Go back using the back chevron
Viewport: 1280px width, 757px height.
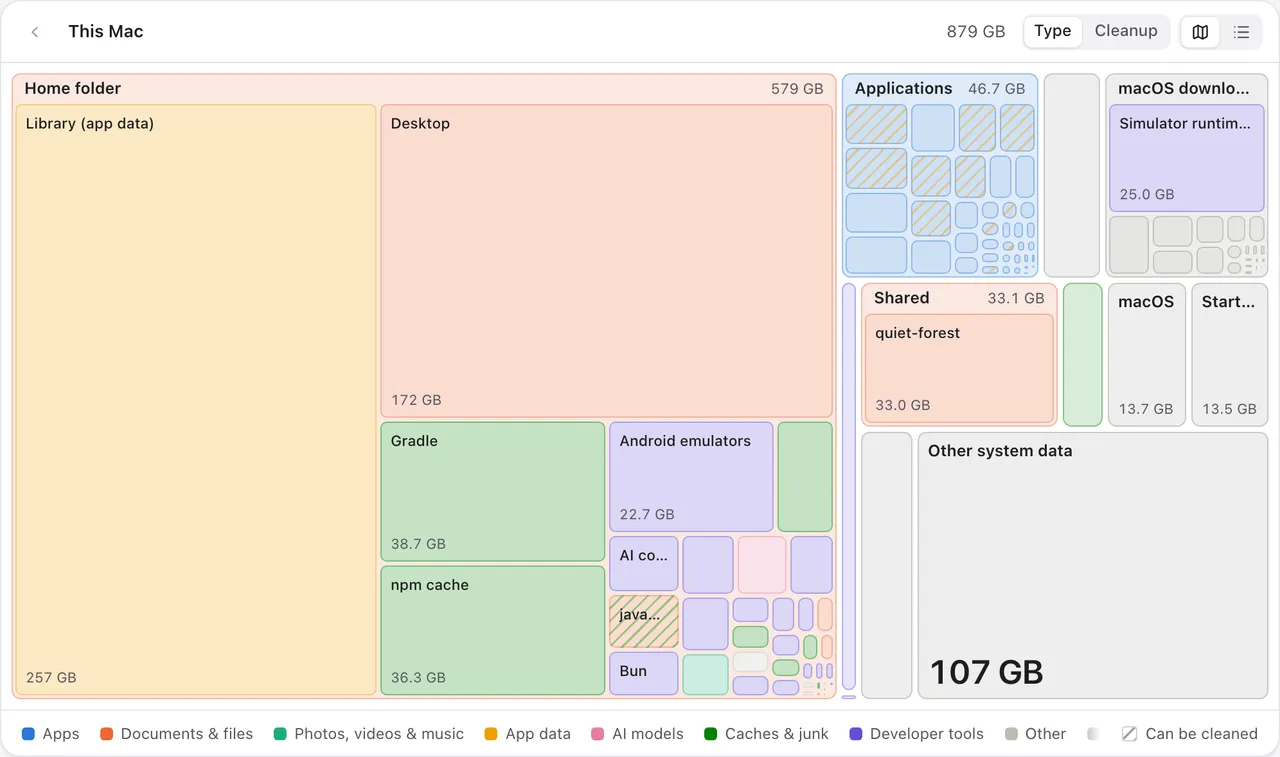35,32
